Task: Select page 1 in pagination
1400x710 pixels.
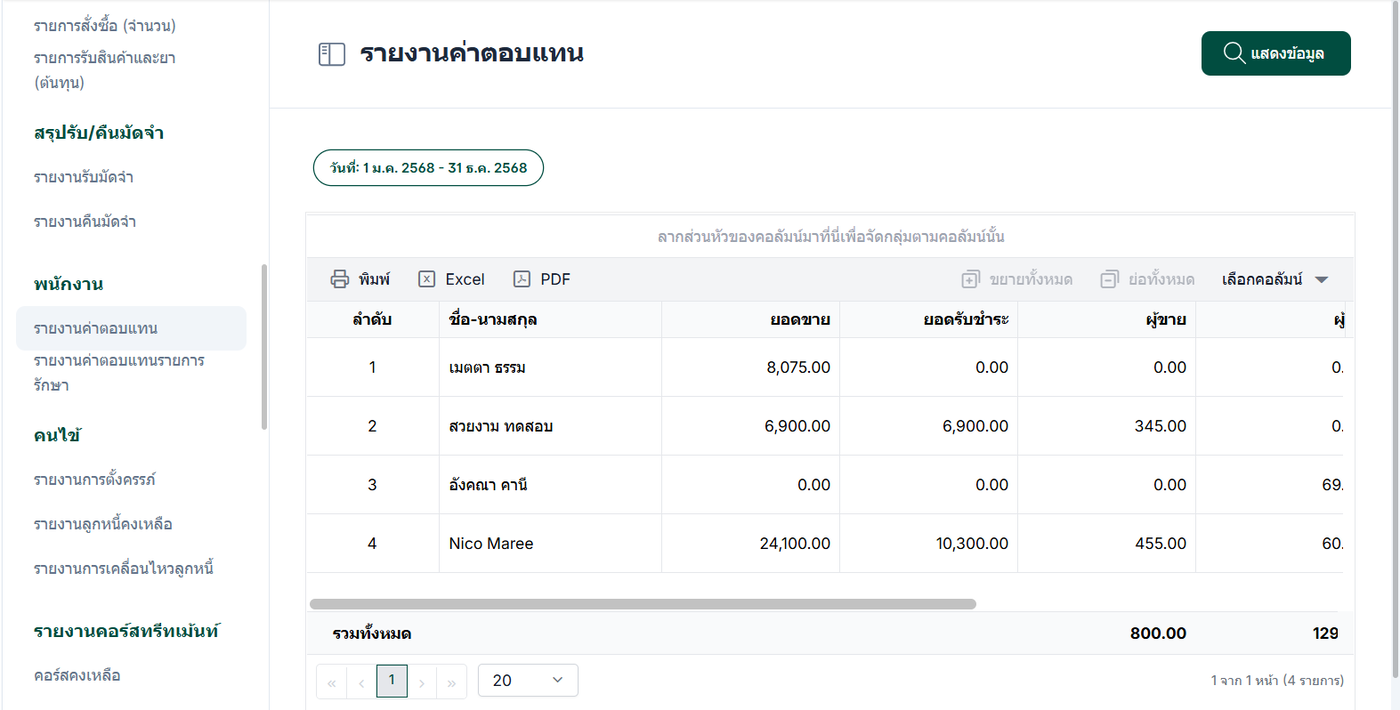Action: (391, 680)
